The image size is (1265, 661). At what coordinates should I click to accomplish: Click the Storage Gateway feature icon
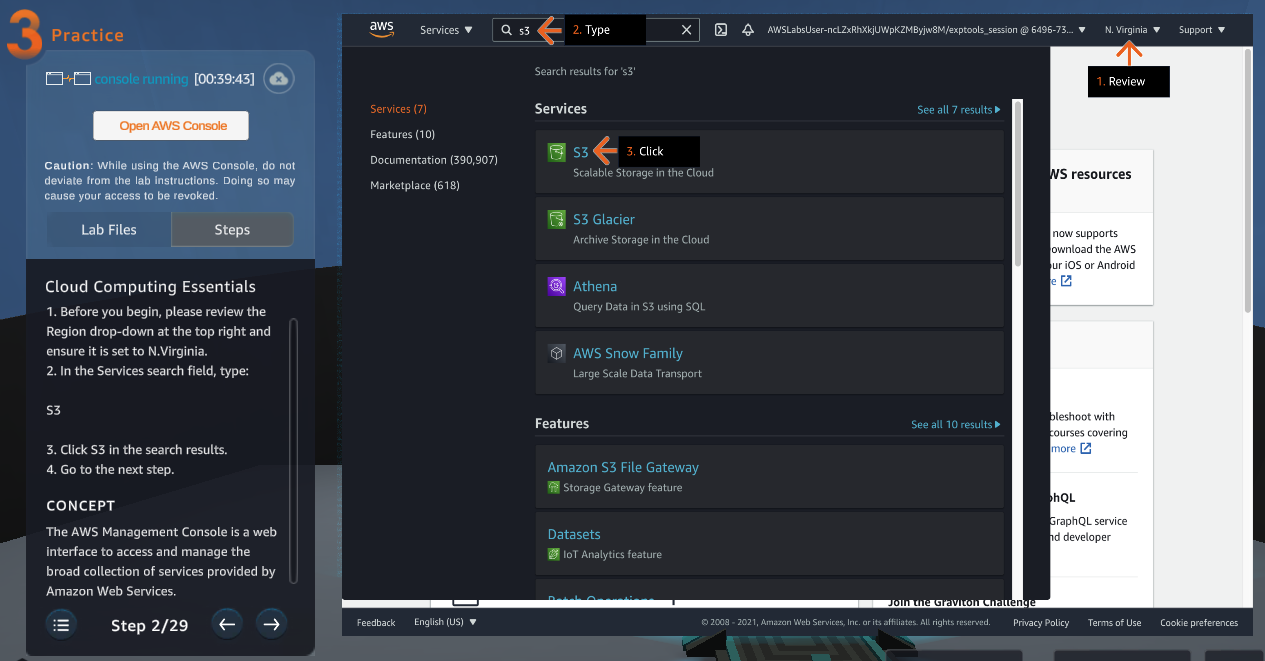[554, 487]
